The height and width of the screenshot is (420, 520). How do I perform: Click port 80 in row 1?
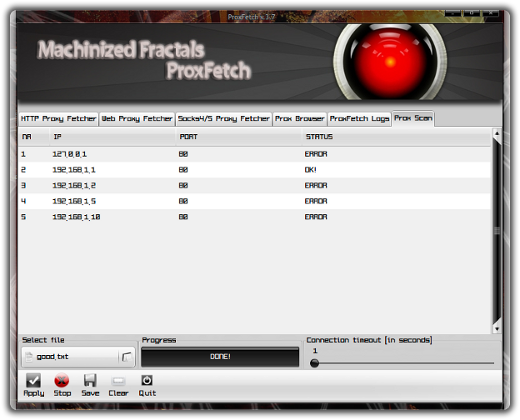point(183,154)
